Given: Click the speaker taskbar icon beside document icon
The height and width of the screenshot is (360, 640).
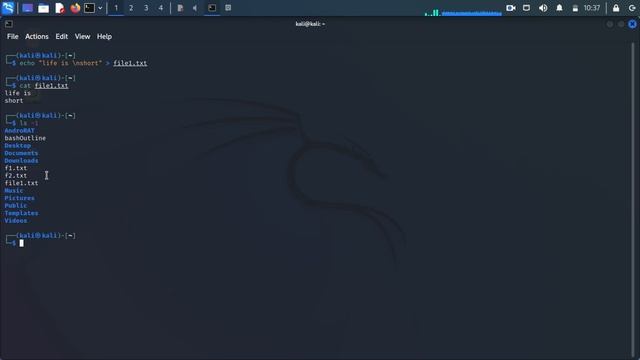Looking at the screenshot, I should (195, 8).
